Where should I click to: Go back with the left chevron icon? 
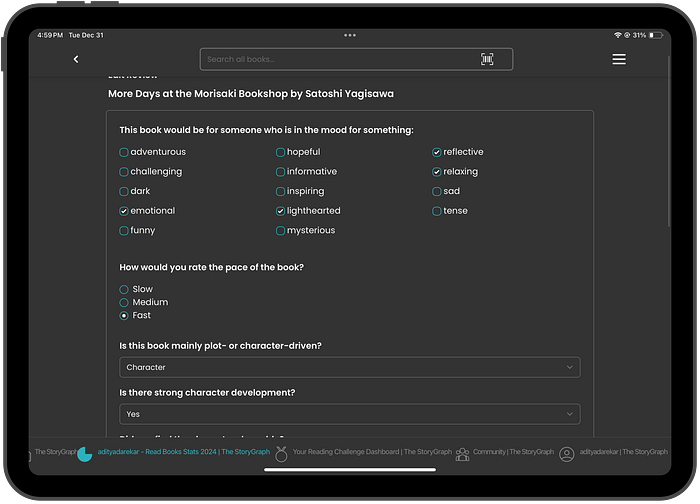[x=76, y=59]
